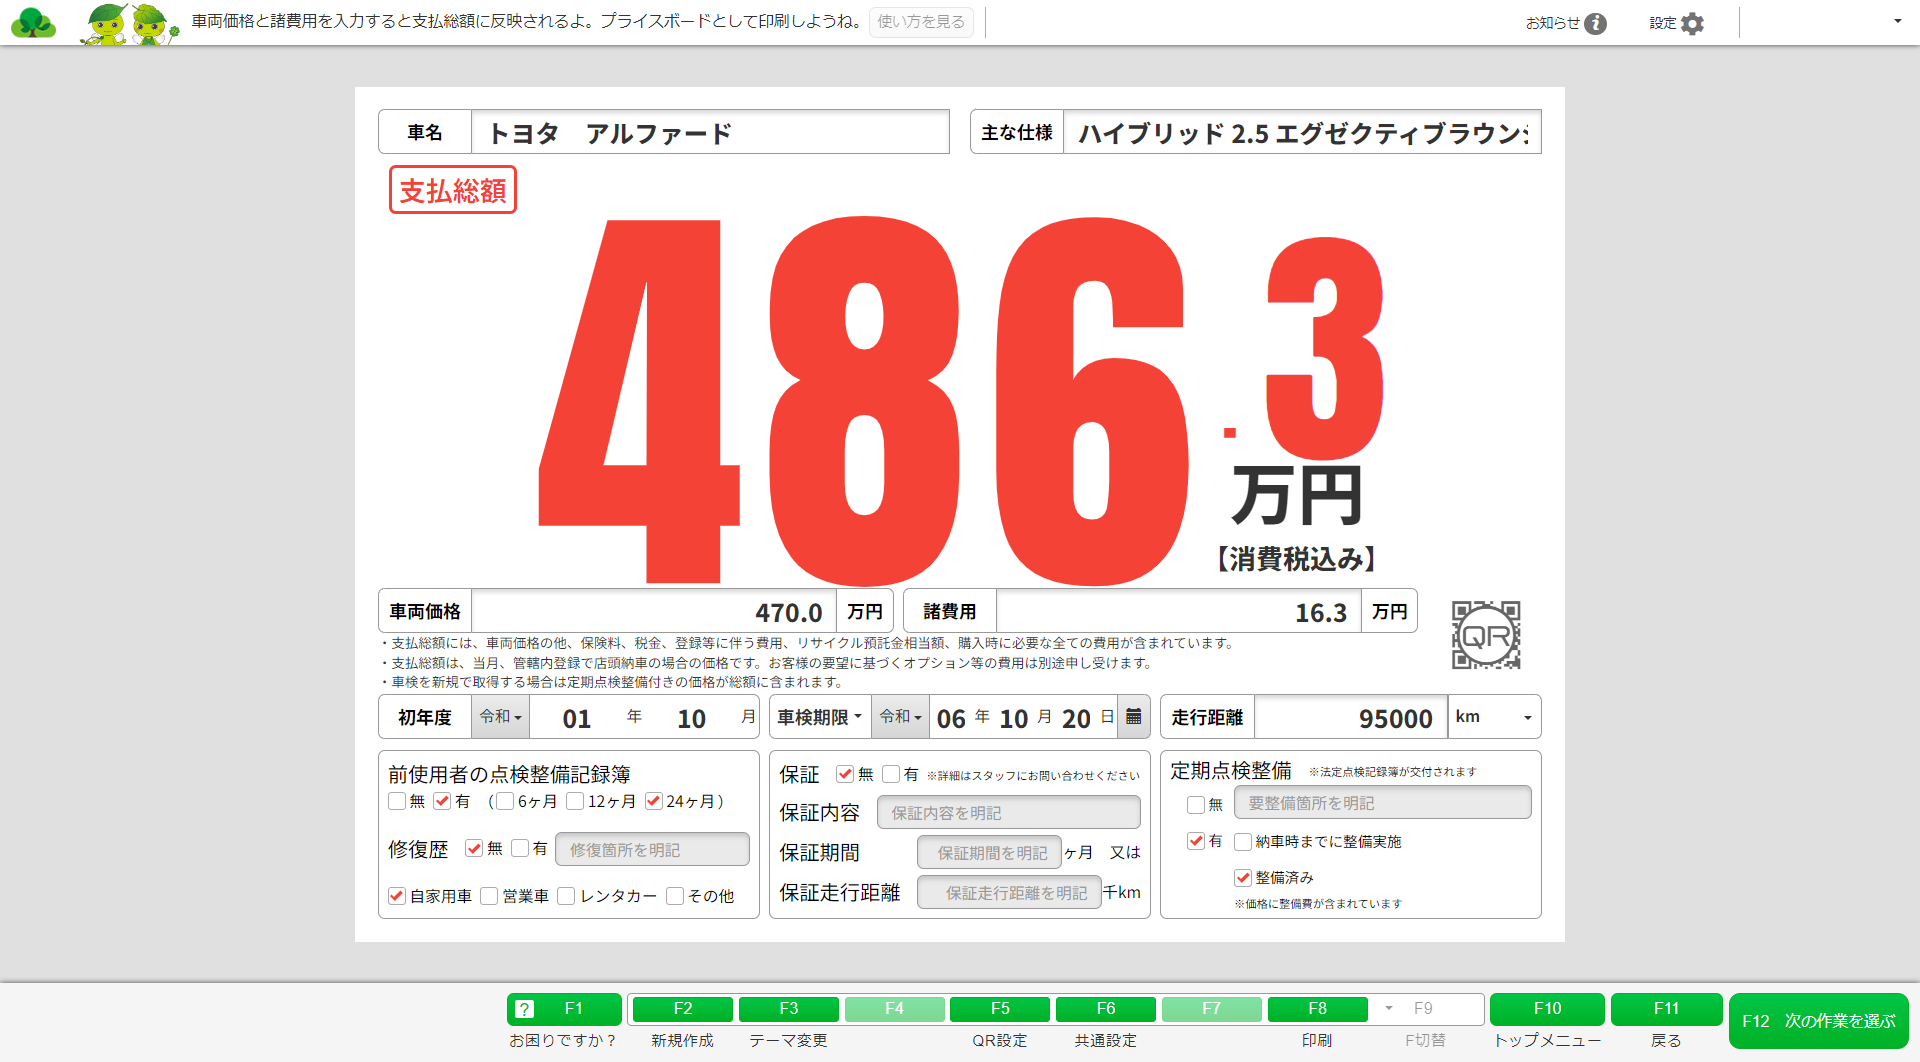Screen dimensions: 1920x1062
Task: Click the green tree logo top-left
Action: pos(33,22)
